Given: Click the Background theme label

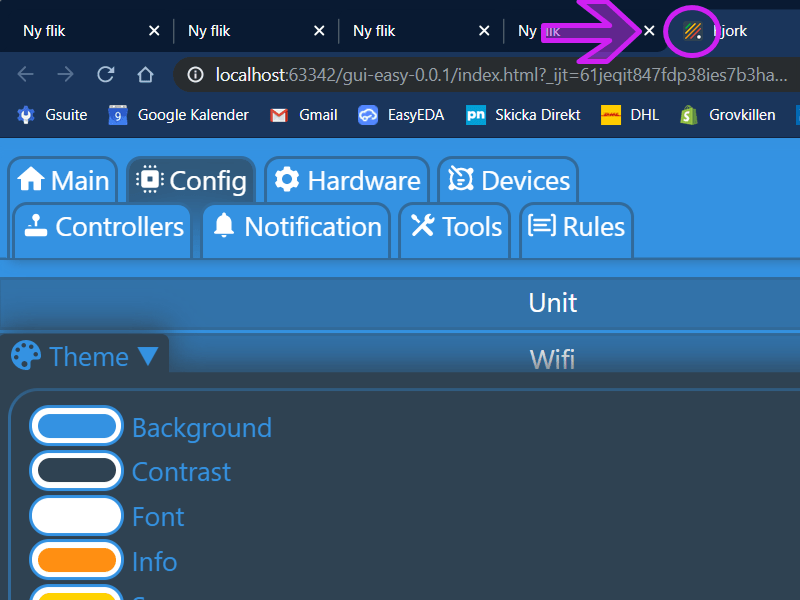Looking at the screenshot, I should pyautogui.click(x=202, y=428).
